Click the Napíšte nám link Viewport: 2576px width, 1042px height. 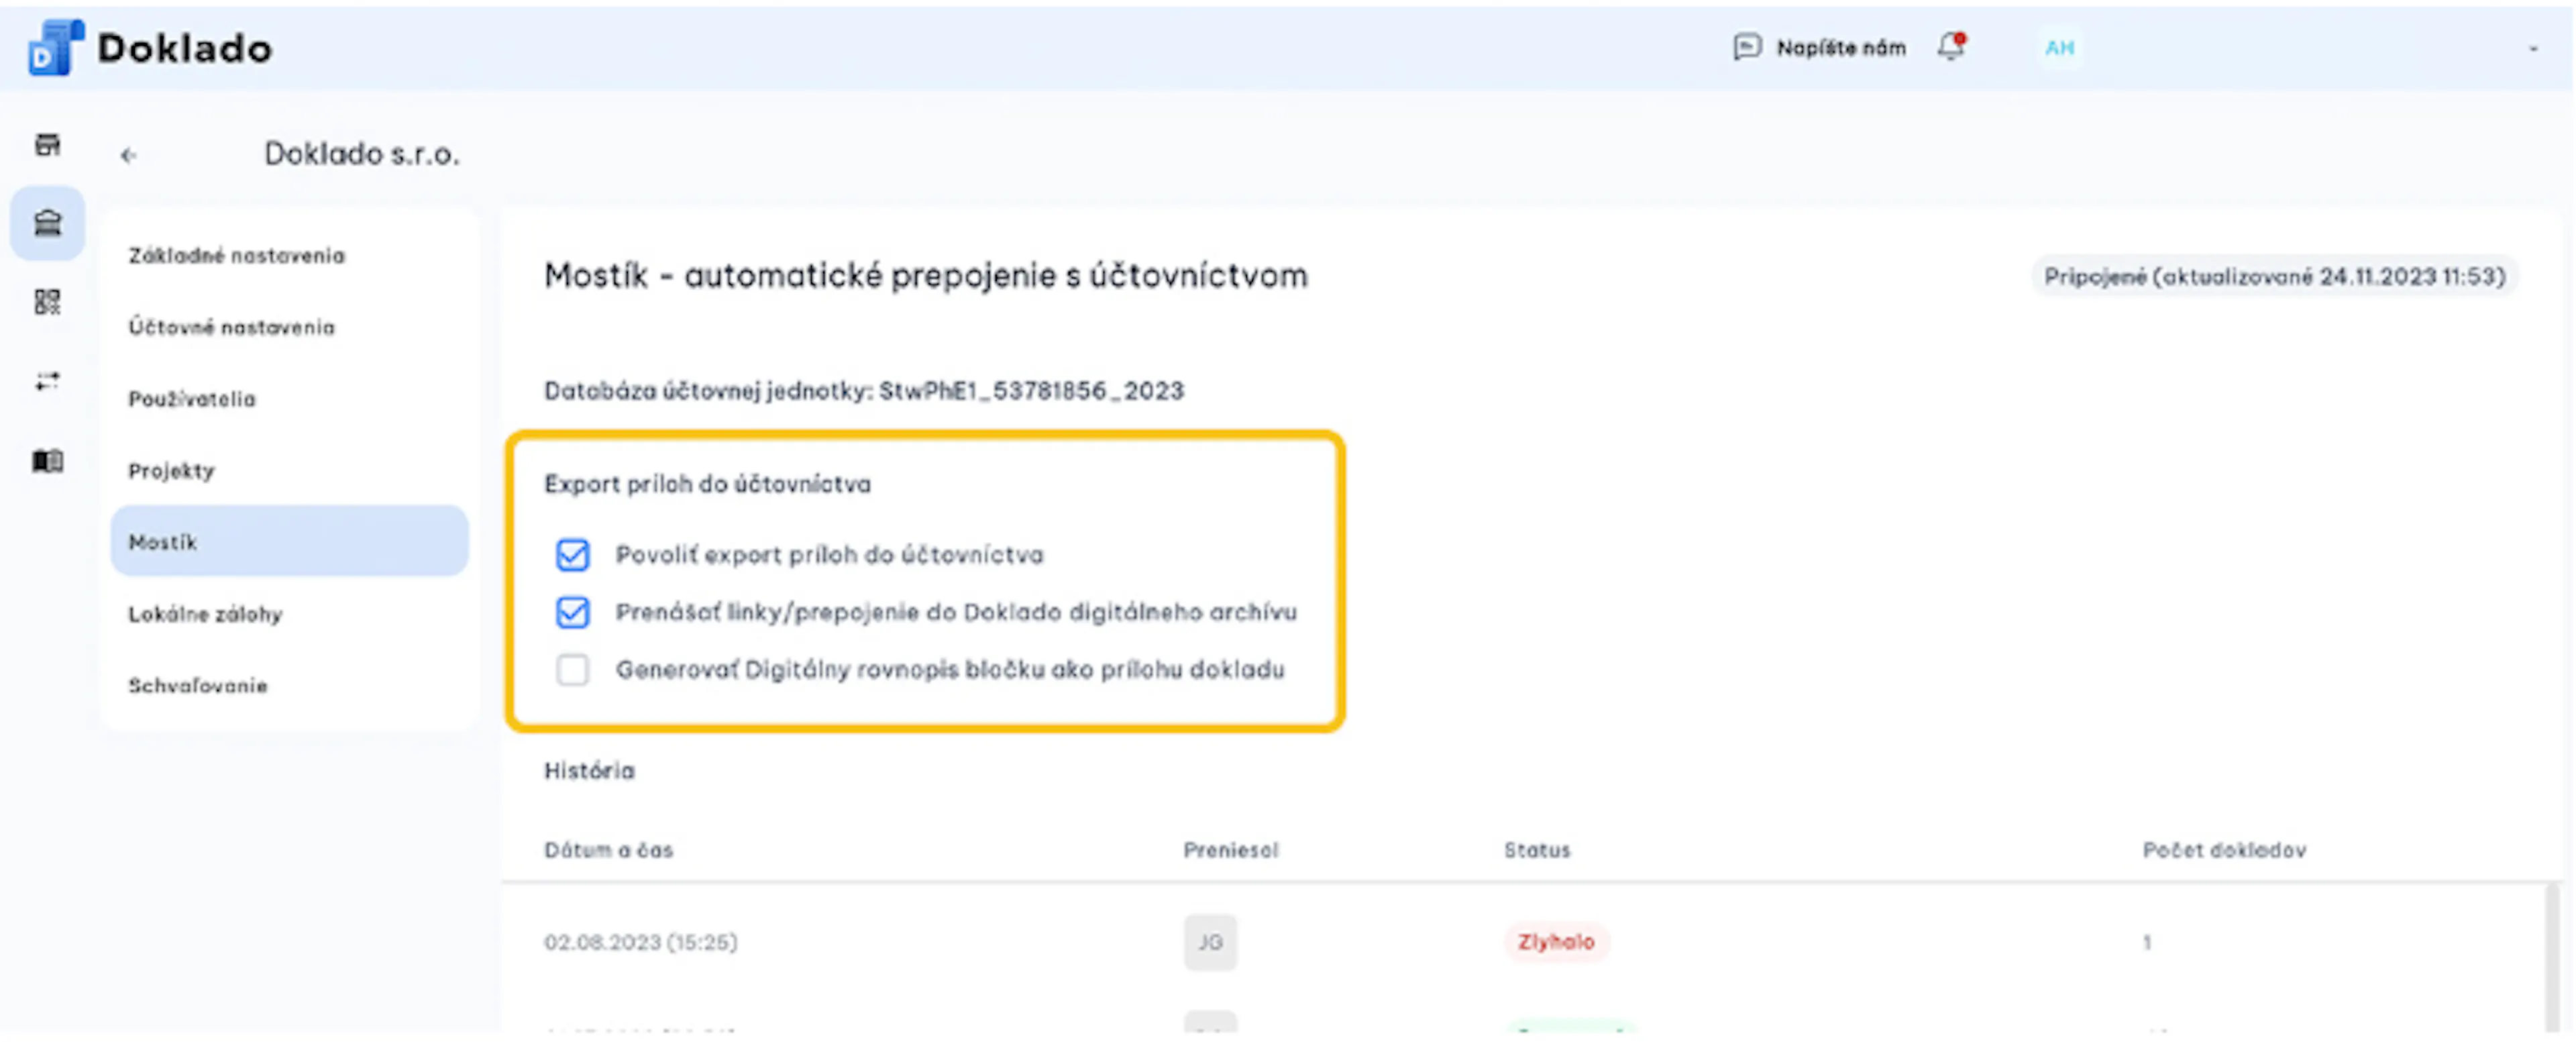(x=1840, y=48)
